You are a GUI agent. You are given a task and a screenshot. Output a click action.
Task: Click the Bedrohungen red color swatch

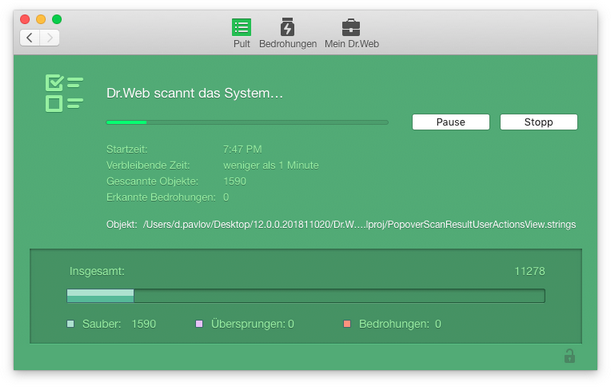pos(347,324)
